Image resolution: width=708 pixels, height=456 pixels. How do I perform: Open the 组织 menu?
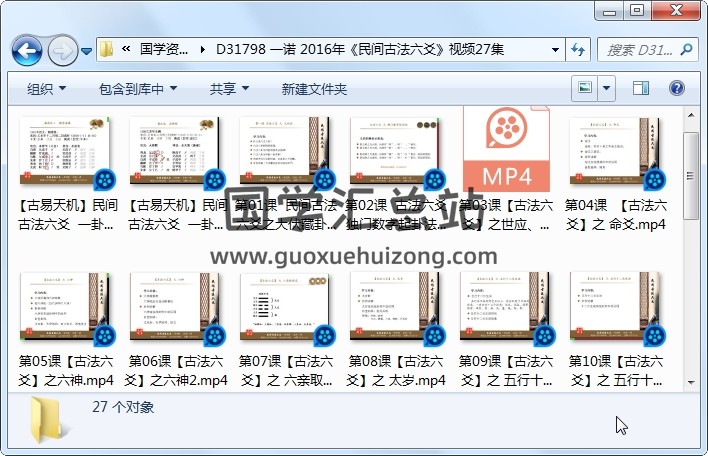point(45,89)
